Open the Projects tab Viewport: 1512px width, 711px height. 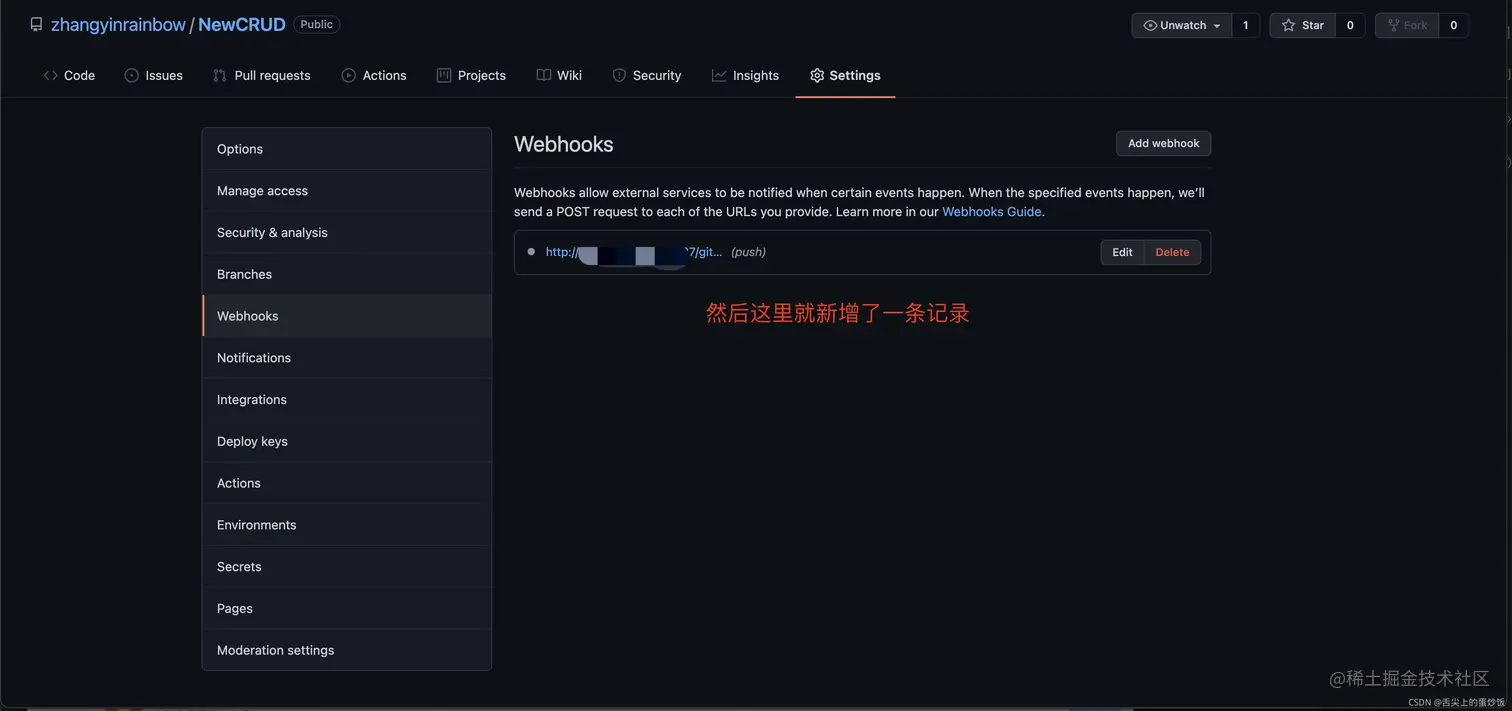471,75
